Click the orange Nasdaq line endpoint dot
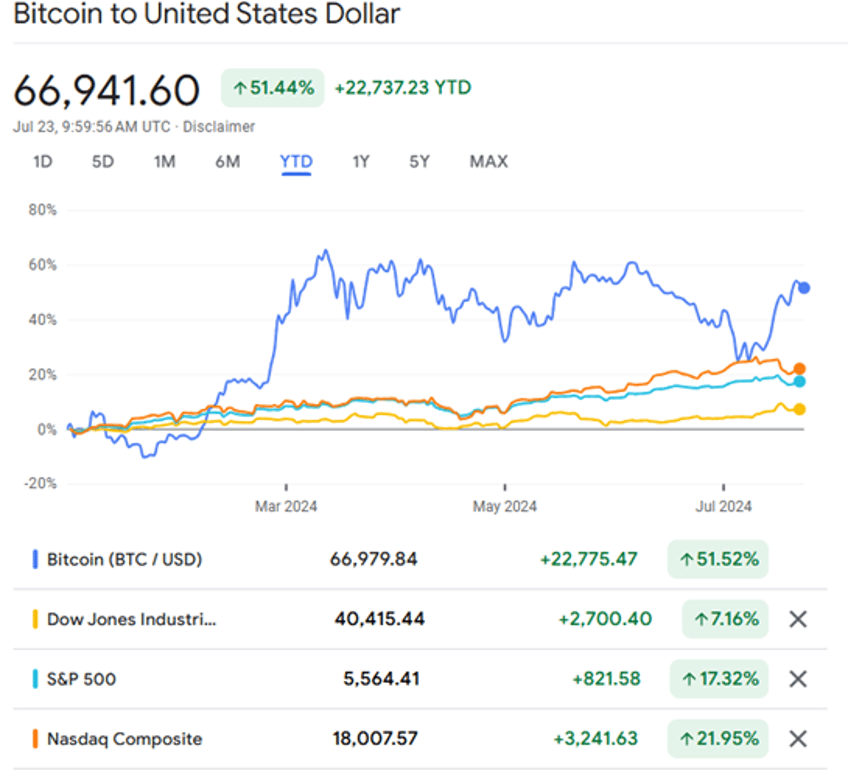 pos(799,369)
